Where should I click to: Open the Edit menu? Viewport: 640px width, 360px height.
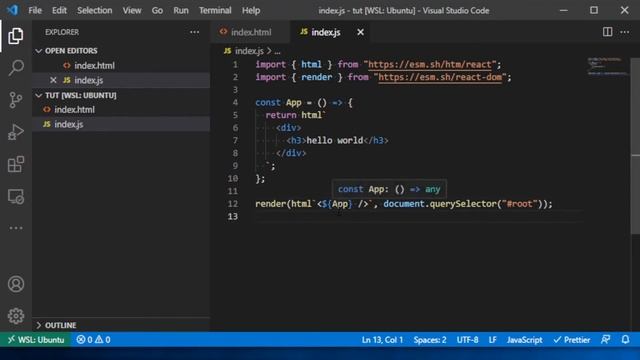pos(59,10)
